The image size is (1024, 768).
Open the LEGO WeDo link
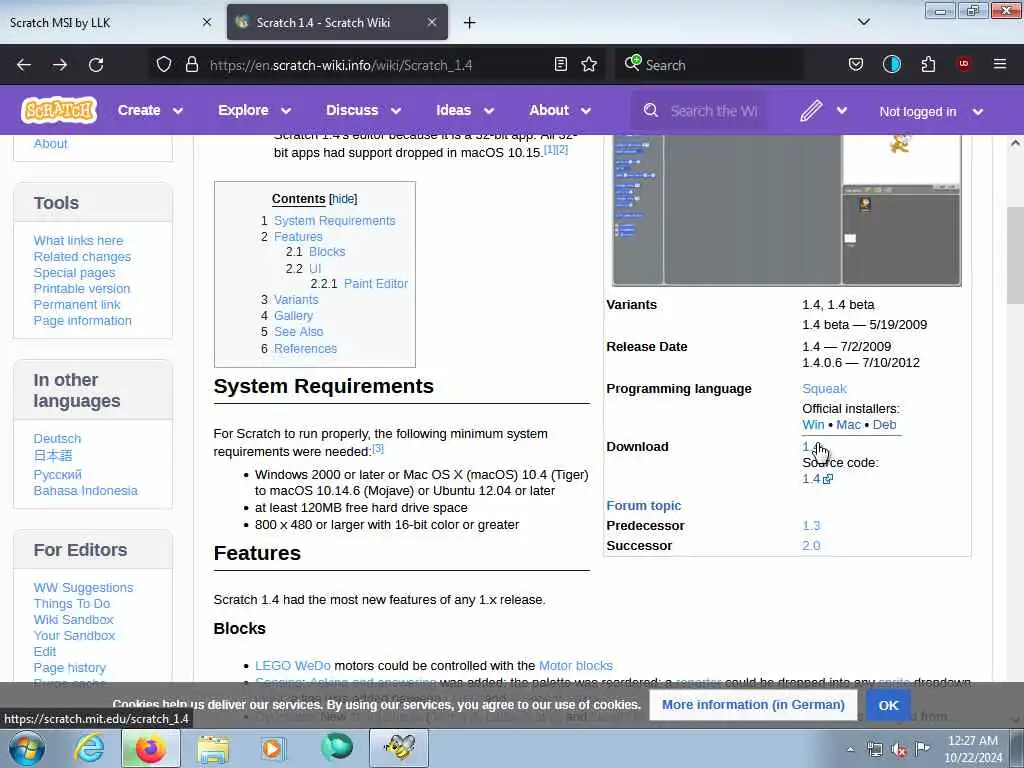coord(293,665)
